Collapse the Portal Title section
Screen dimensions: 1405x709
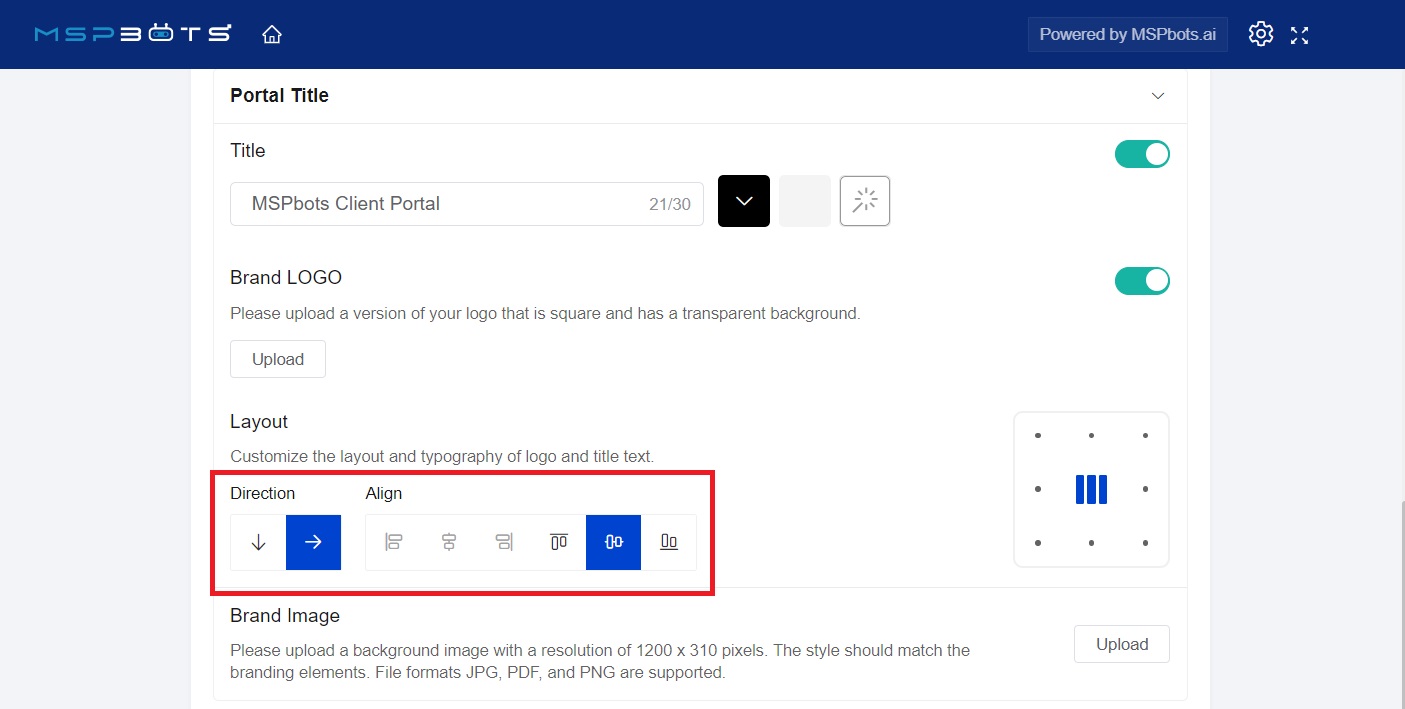pyautogui.click(x=1158, y=96)
